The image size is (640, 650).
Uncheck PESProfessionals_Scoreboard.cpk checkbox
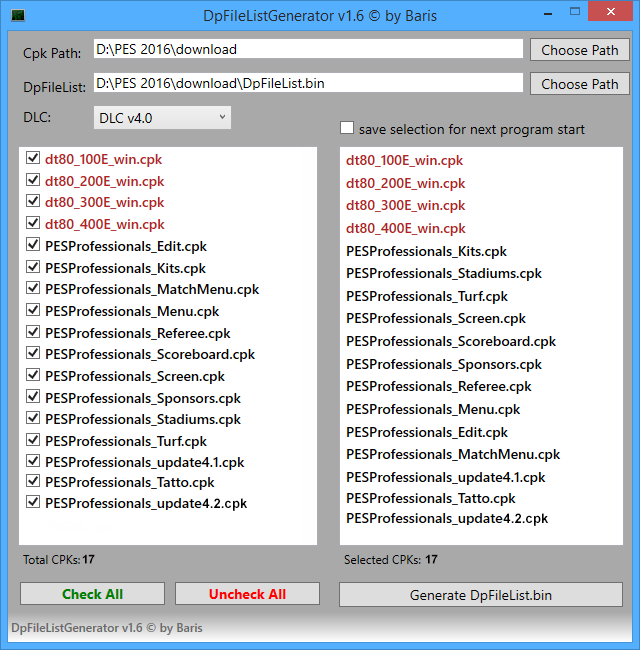pos(33,353)
